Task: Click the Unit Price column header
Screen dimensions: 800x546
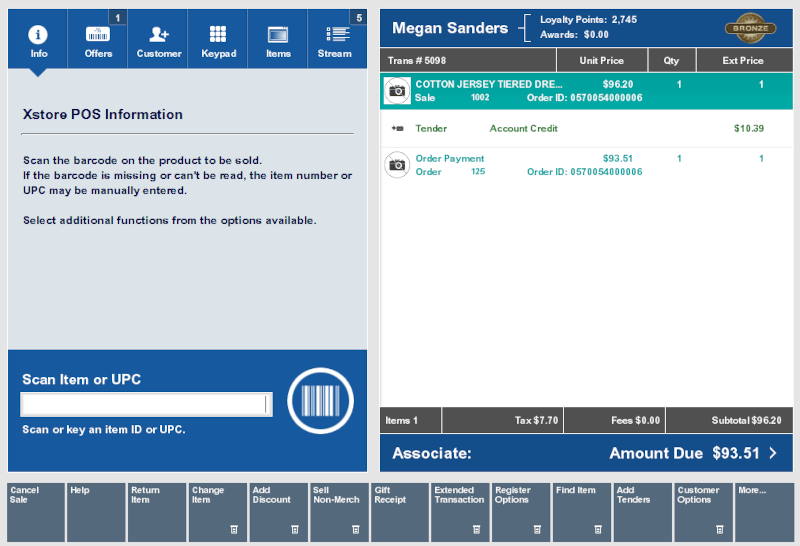Action: pyautogui.click(x=602, y=60)
